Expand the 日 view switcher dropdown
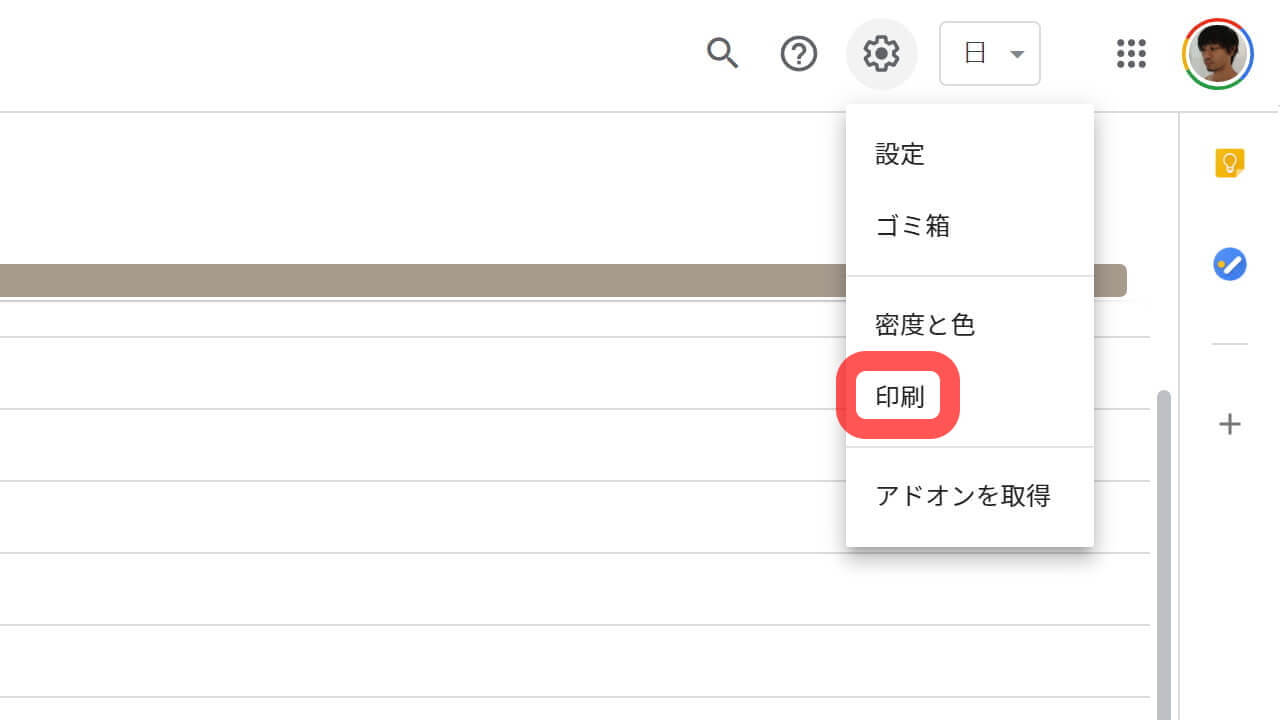The width and height of the screenshot is (1280, 720). [990, 54]
